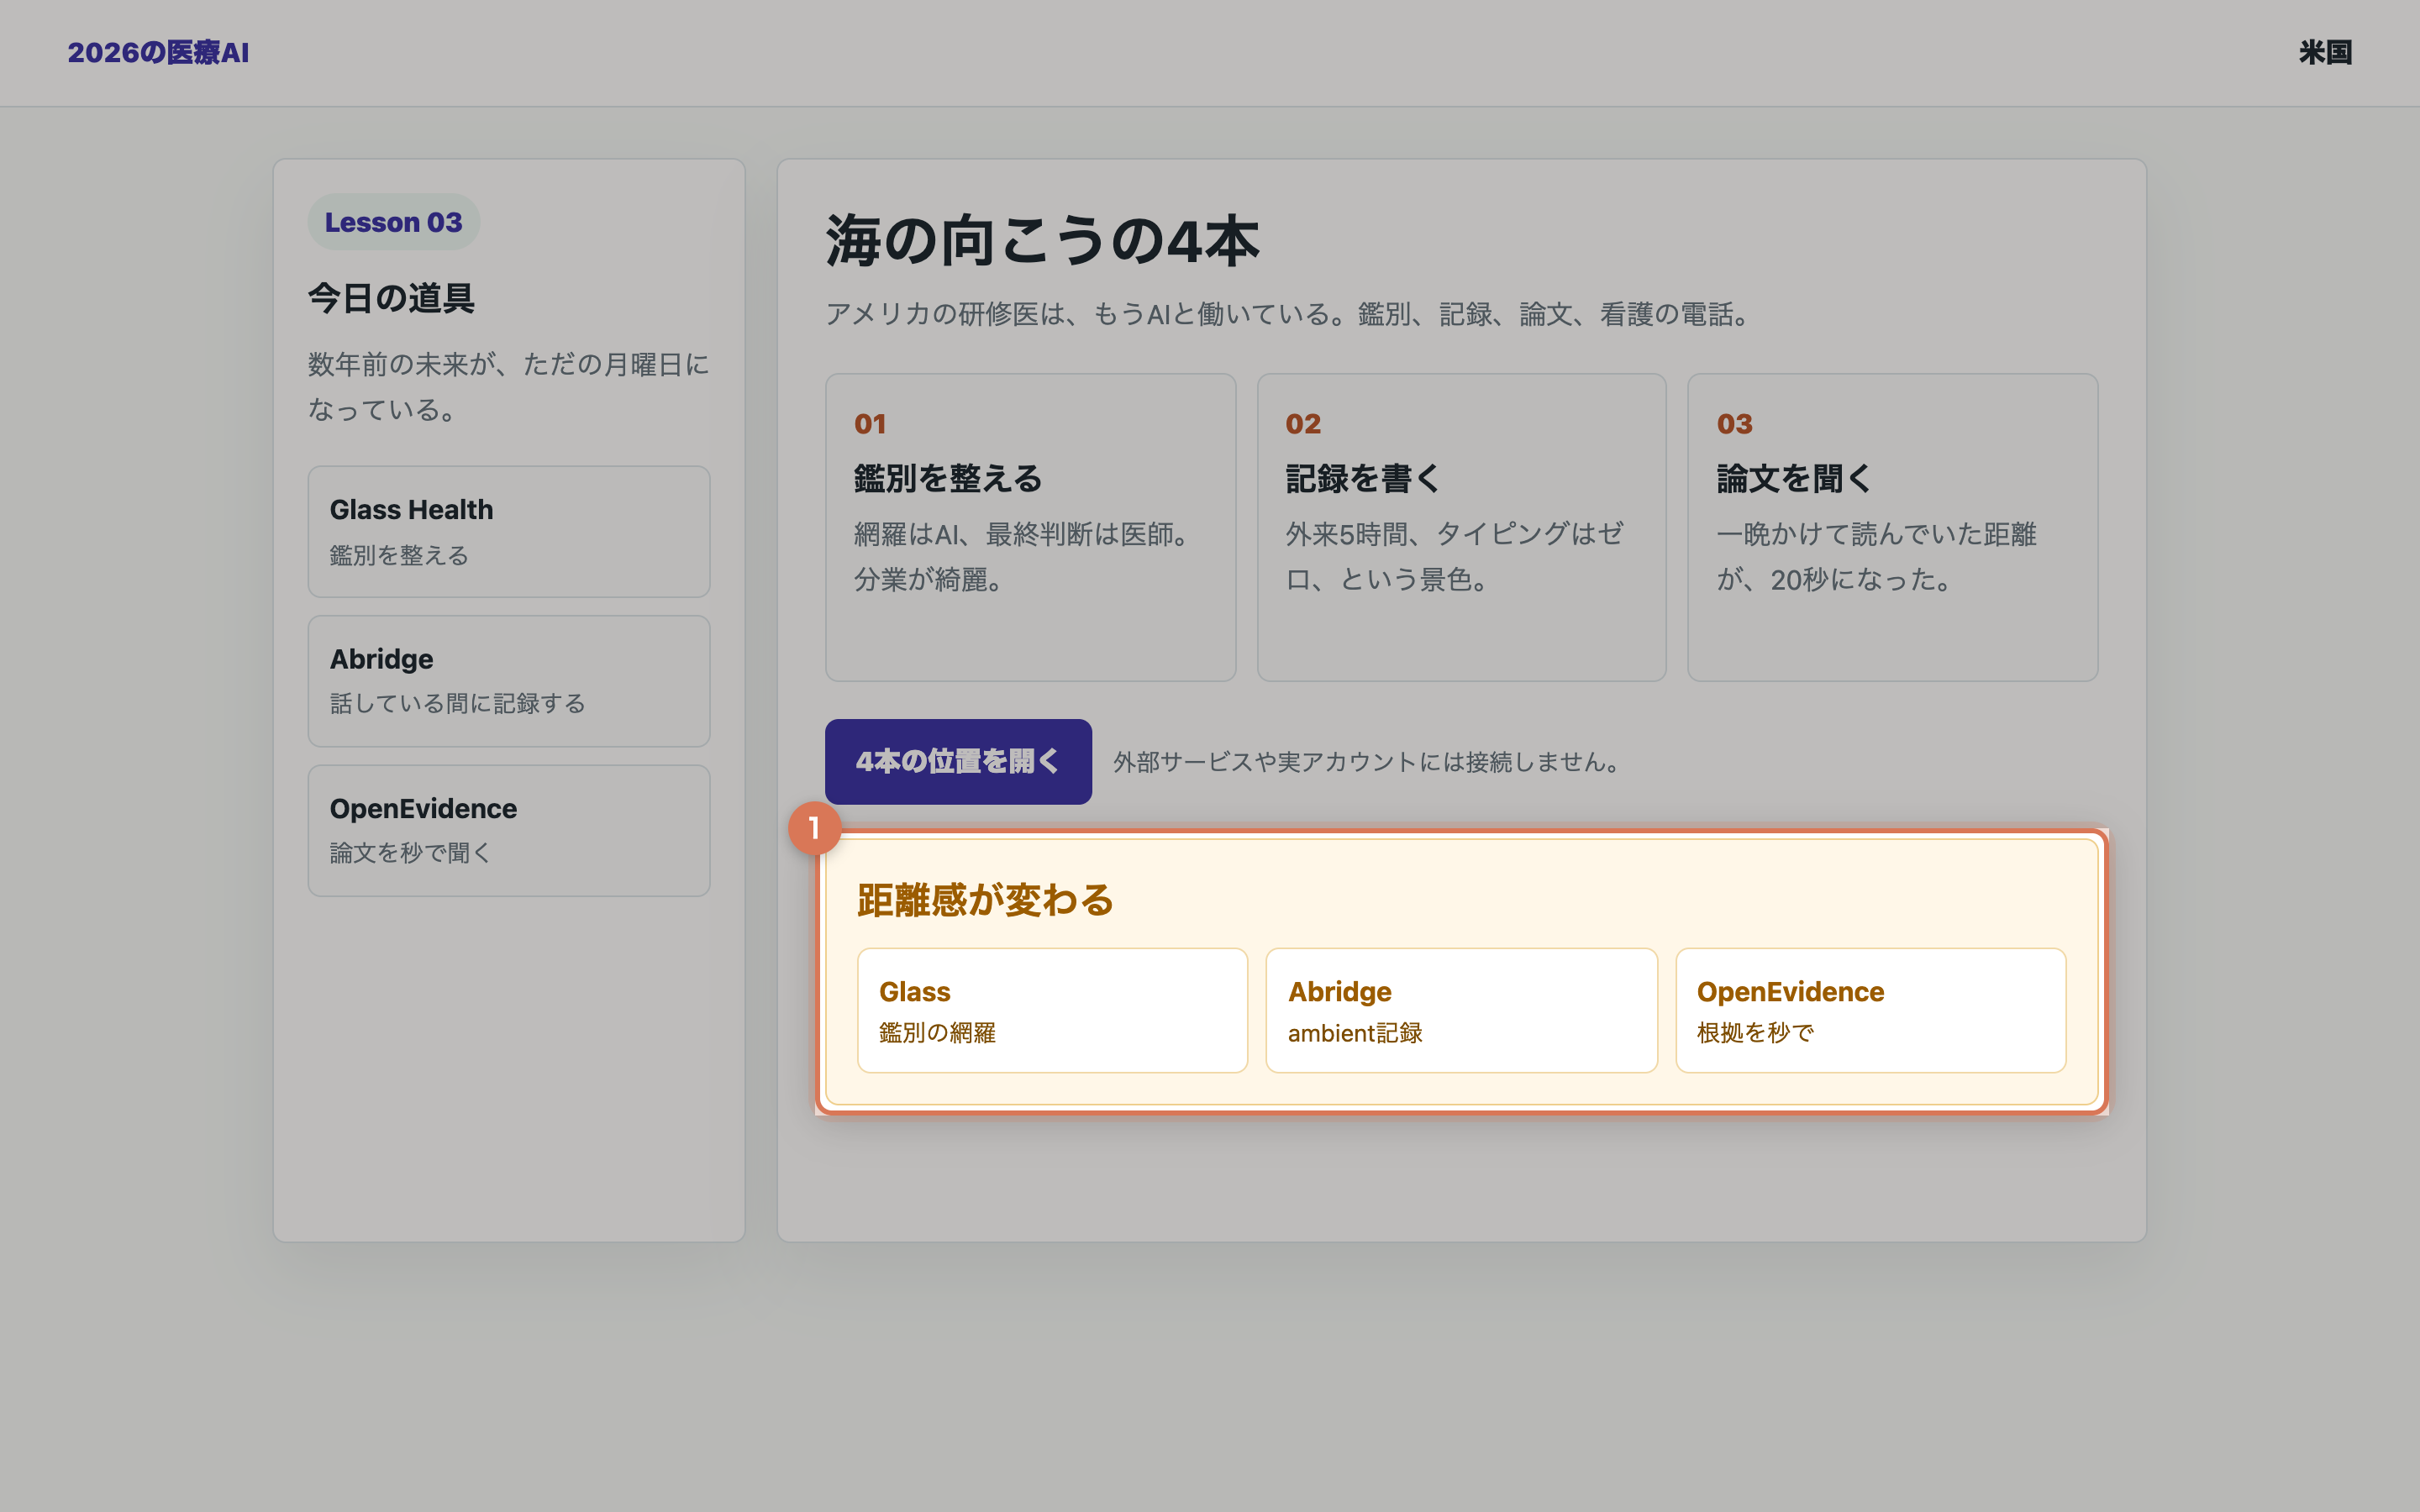Select the 01 鑑別を整える card
The width and height of the screenshot is (2420, 1512).
point(1030,528)
